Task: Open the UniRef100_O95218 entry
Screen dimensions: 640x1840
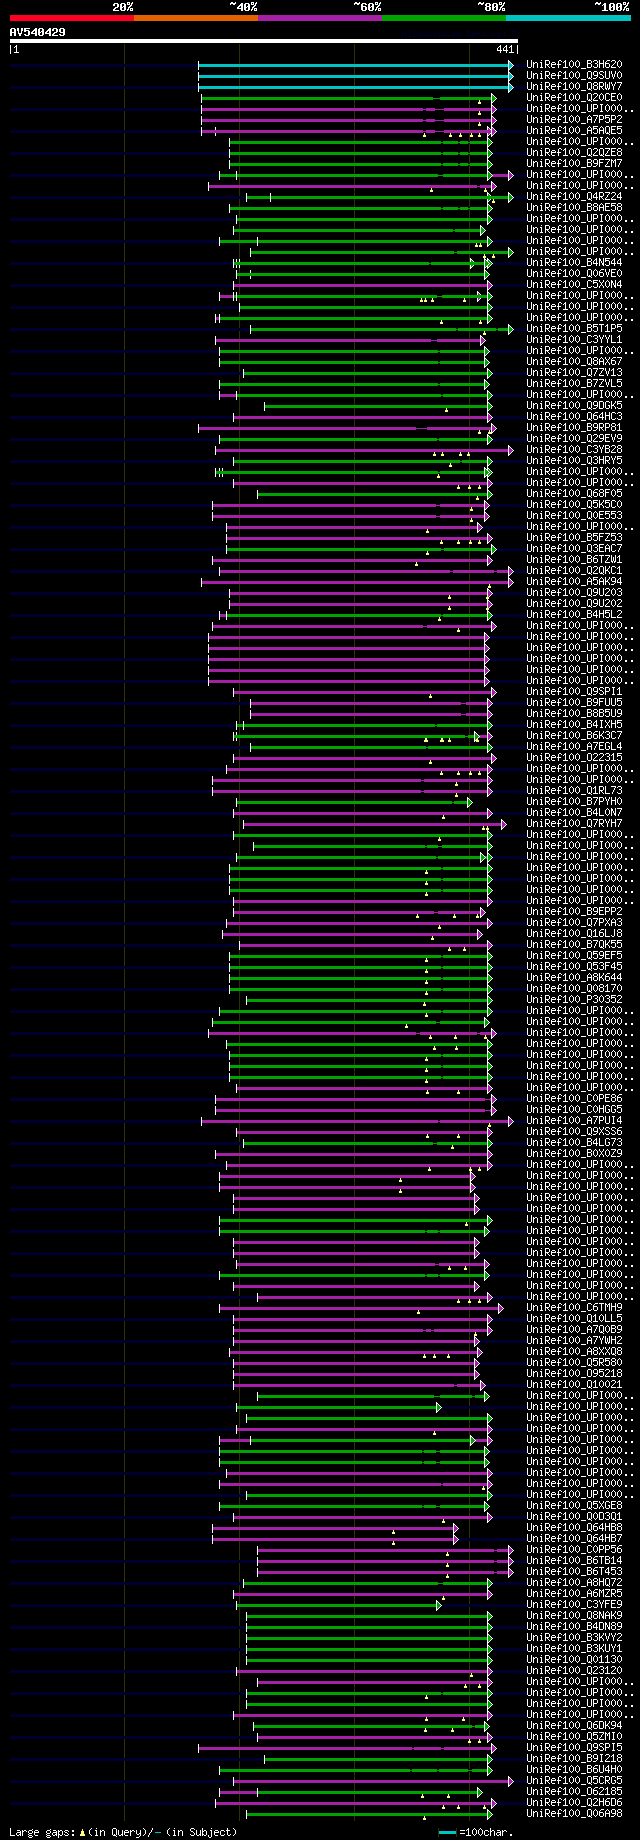Action: point(574,1374)
